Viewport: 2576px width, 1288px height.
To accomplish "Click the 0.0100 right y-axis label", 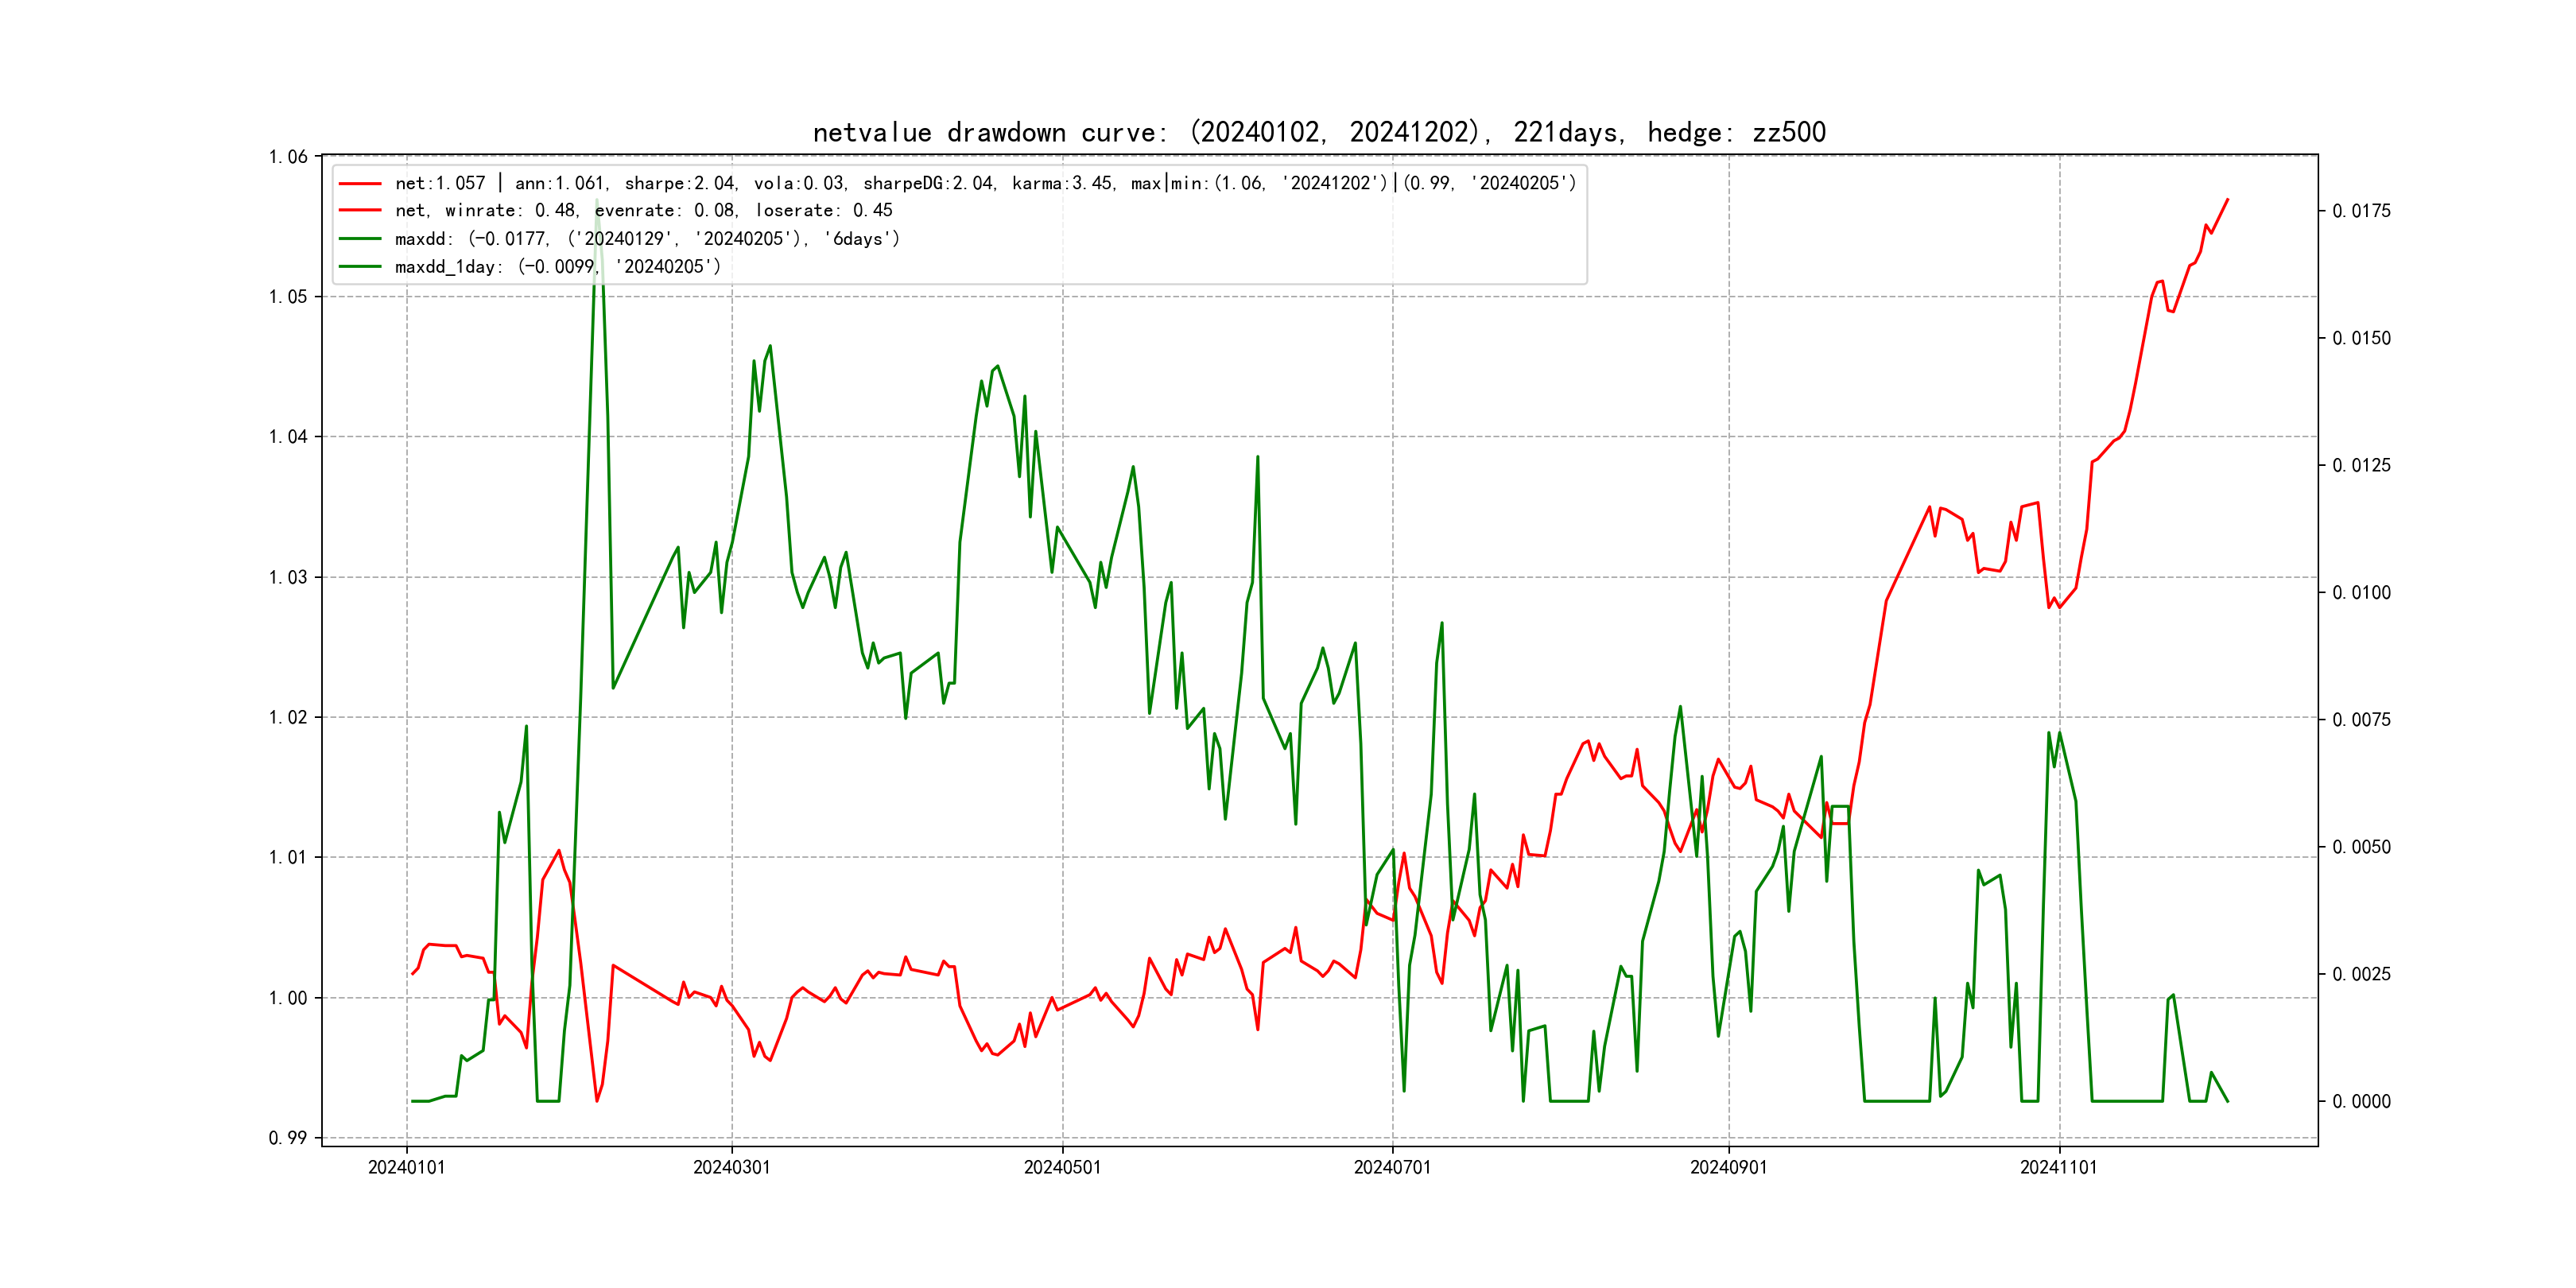I will pos(2361,593).
